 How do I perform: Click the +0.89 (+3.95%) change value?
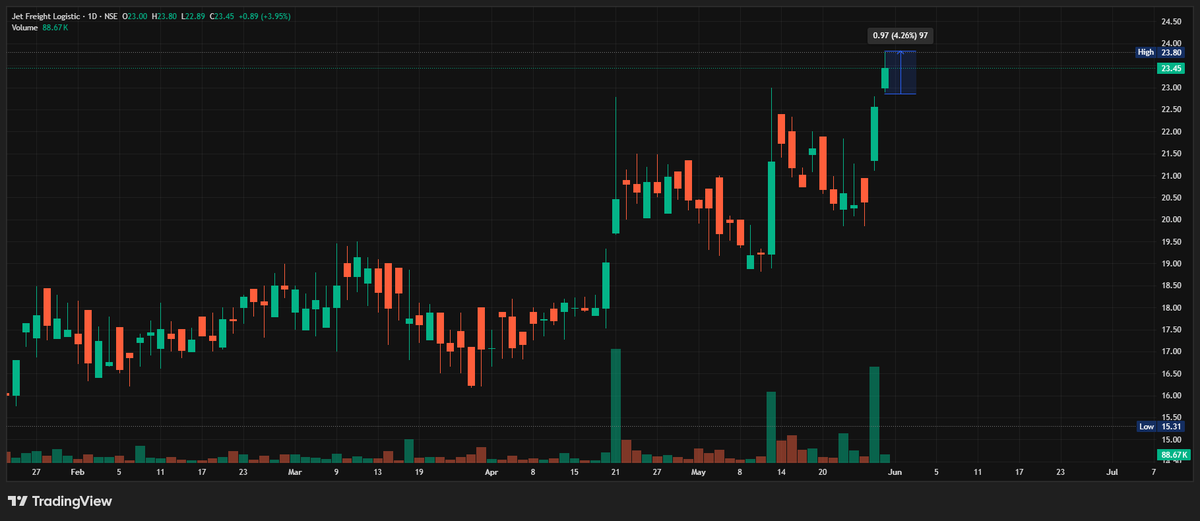[x=265, y=17]
